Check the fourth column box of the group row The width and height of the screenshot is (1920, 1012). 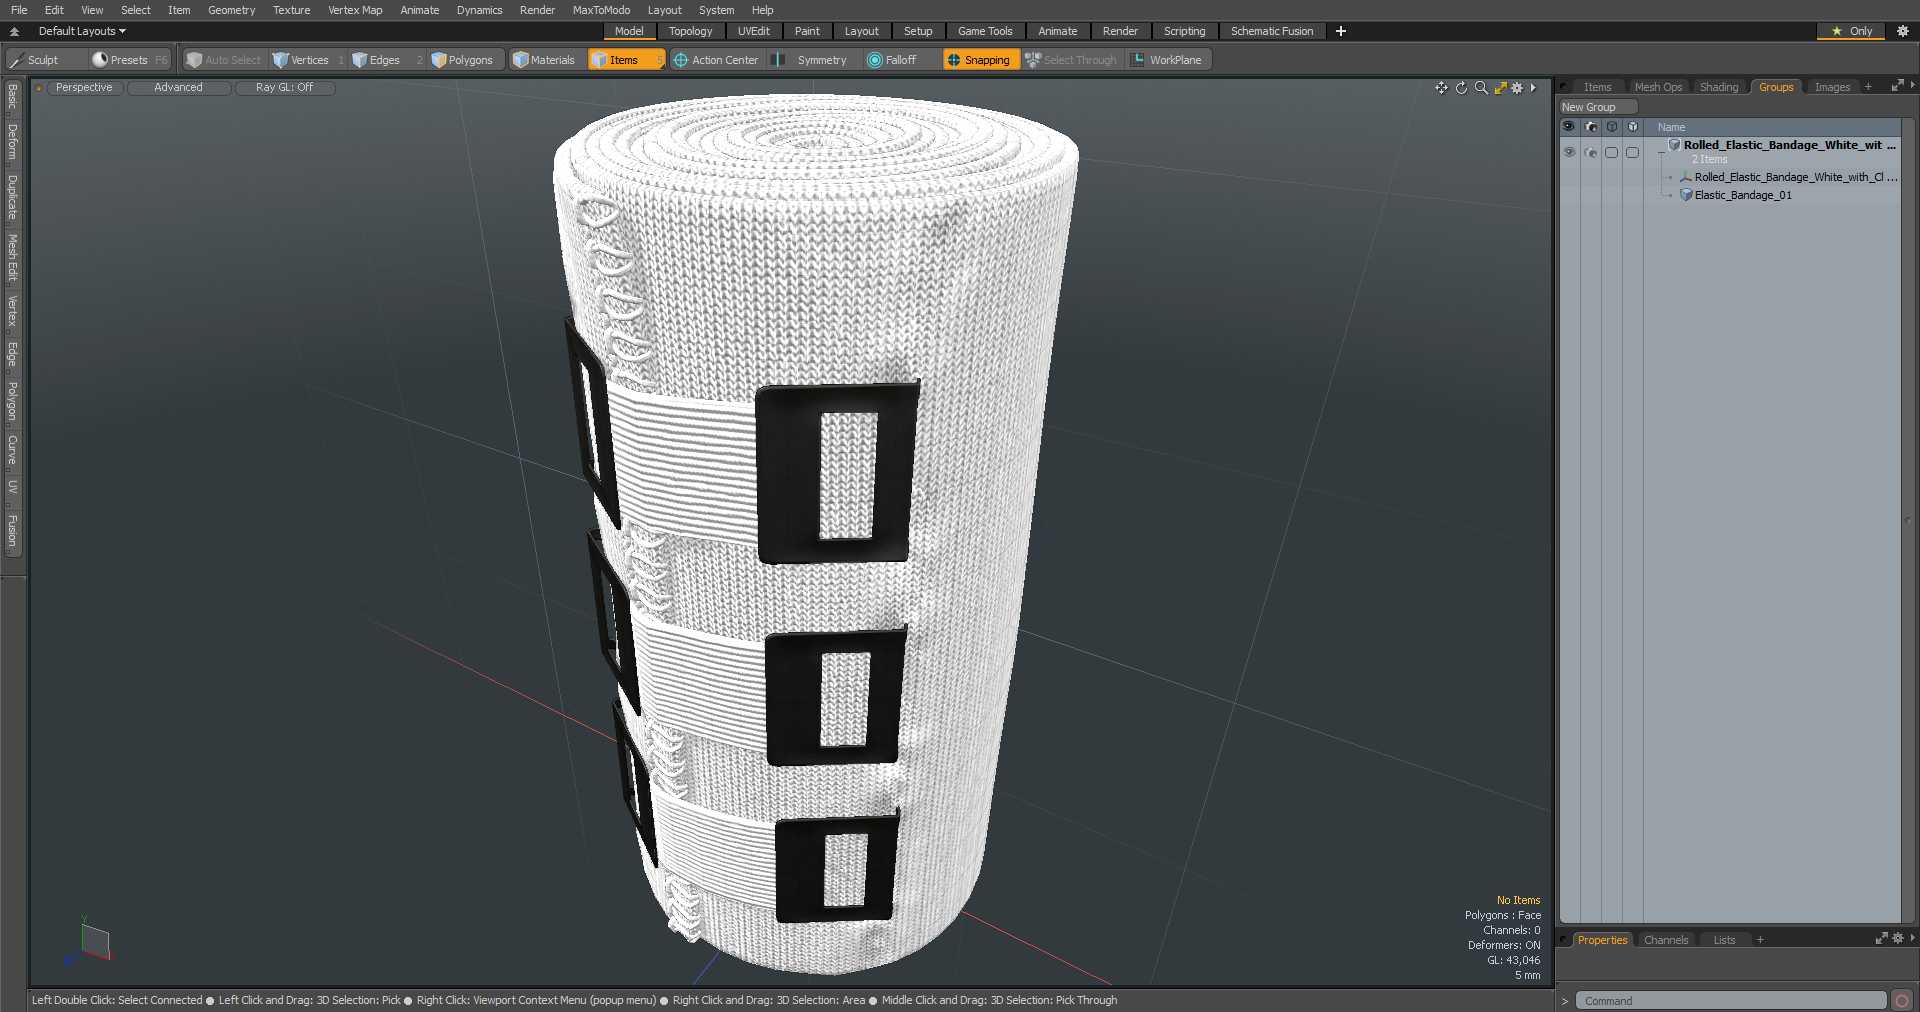1632,152
